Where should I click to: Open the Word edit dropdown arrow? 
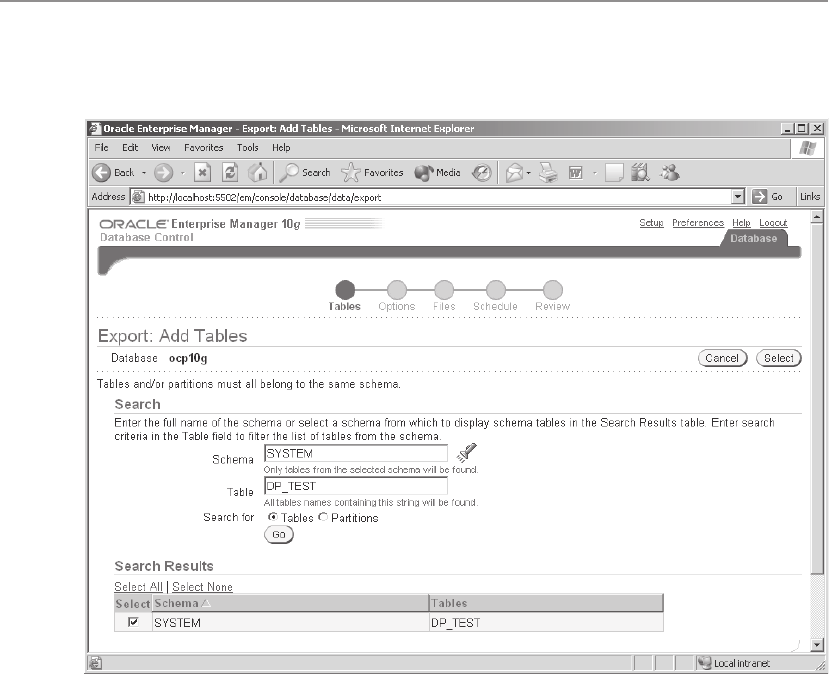pos(594,173)
